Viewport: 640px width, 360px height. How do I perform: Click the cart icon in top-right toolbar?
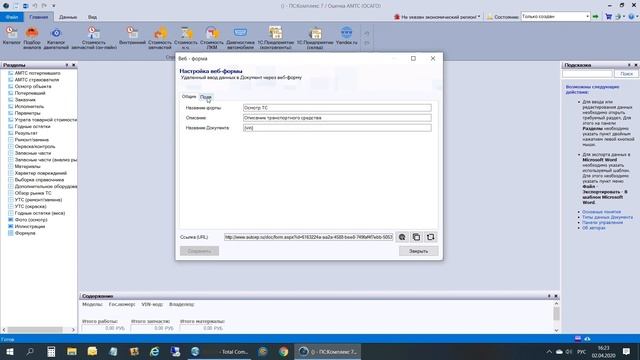(x=609, y=17)
